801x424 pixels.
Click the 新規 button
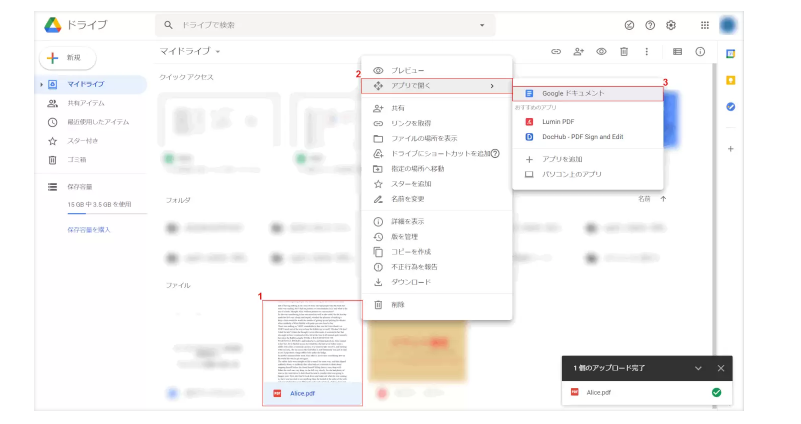tap(67, 58)
